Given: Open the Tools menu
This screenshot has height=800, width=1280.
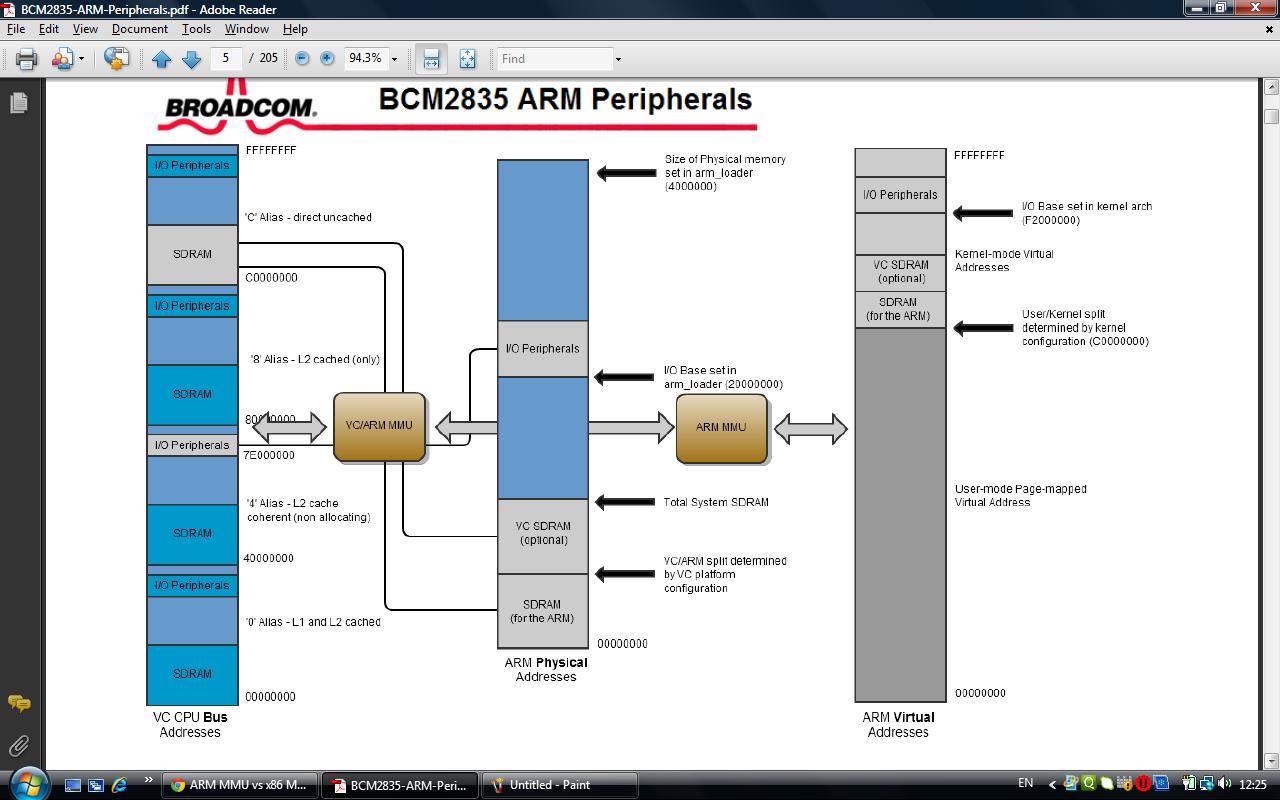Looking at the screenshot, I should pyautogui.click(x=196, y=29).
